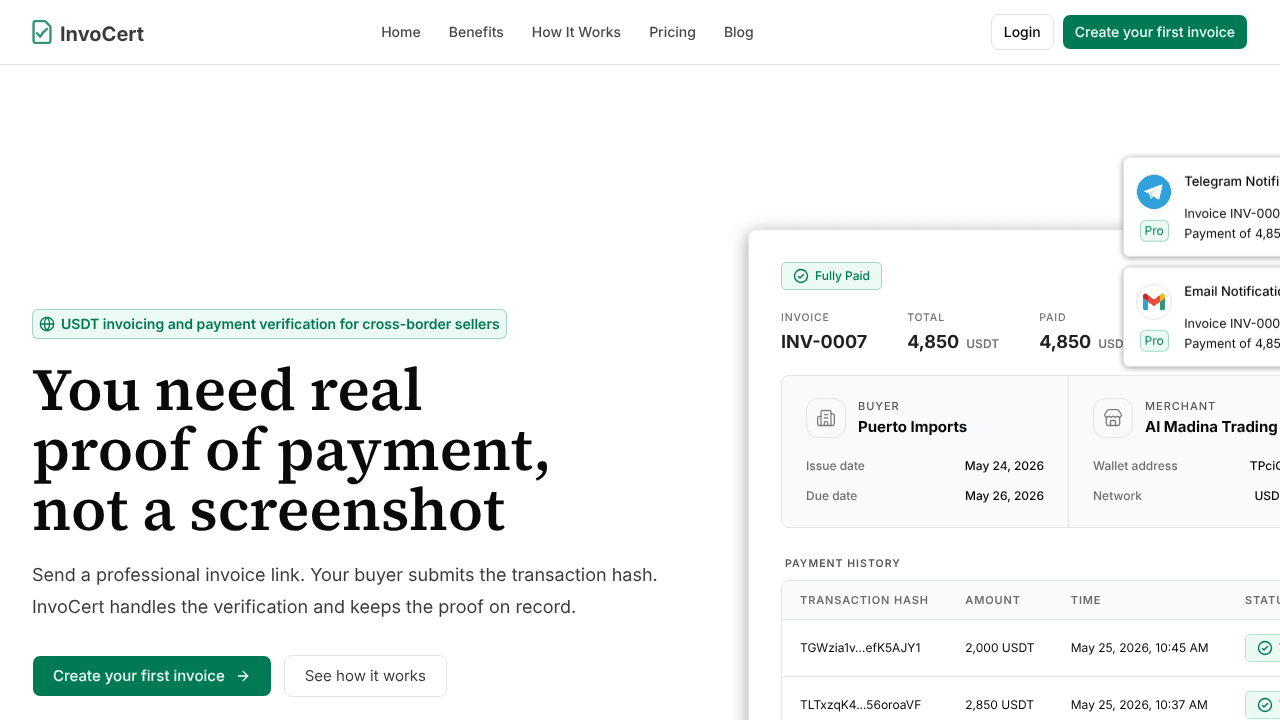Click status check icon for 2,000 USDT row
The height and width of the screenshot is (720, 1280).
point(1264,648)
